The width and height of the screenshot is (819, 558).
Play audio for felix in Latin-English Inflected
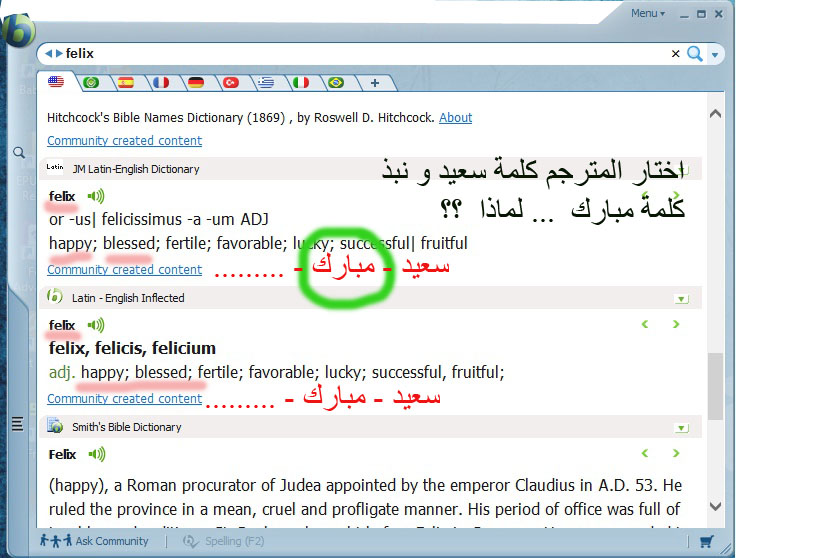tap(96, 325)
